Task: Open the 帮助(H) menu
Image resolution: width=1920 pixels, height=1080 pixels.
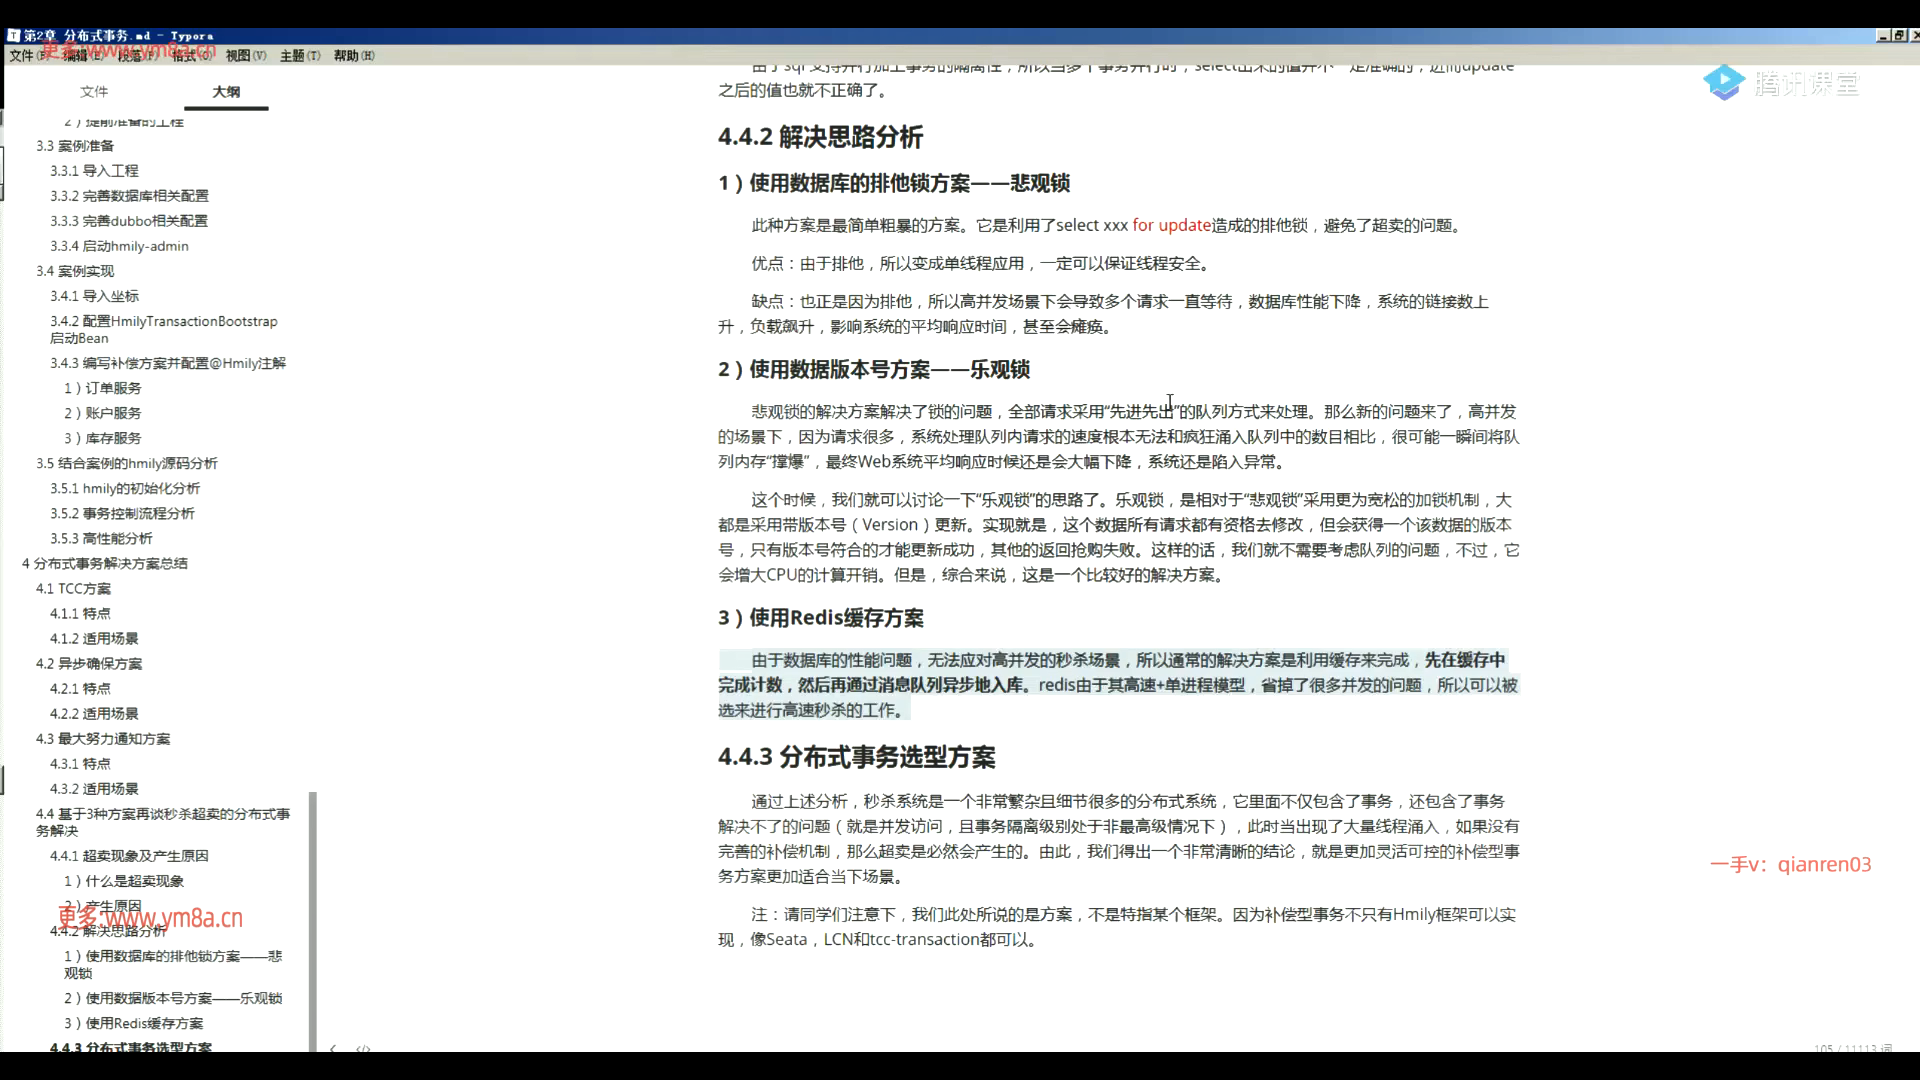Action: coord(353,56)
